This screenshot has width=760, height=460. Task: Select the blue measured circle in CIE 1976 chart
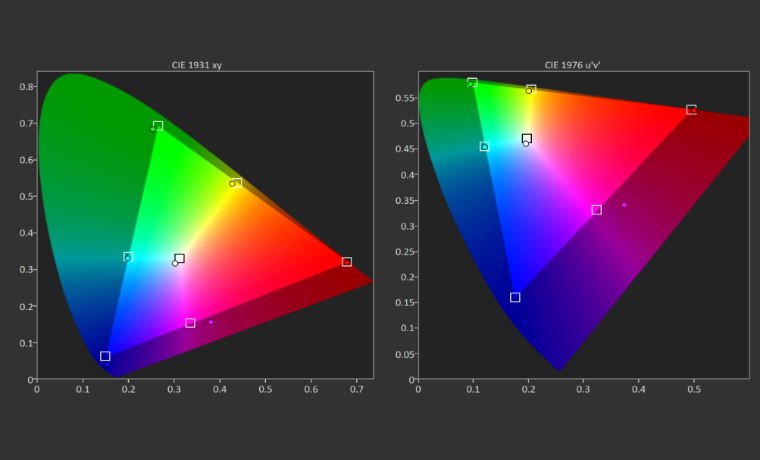(524, 322)
